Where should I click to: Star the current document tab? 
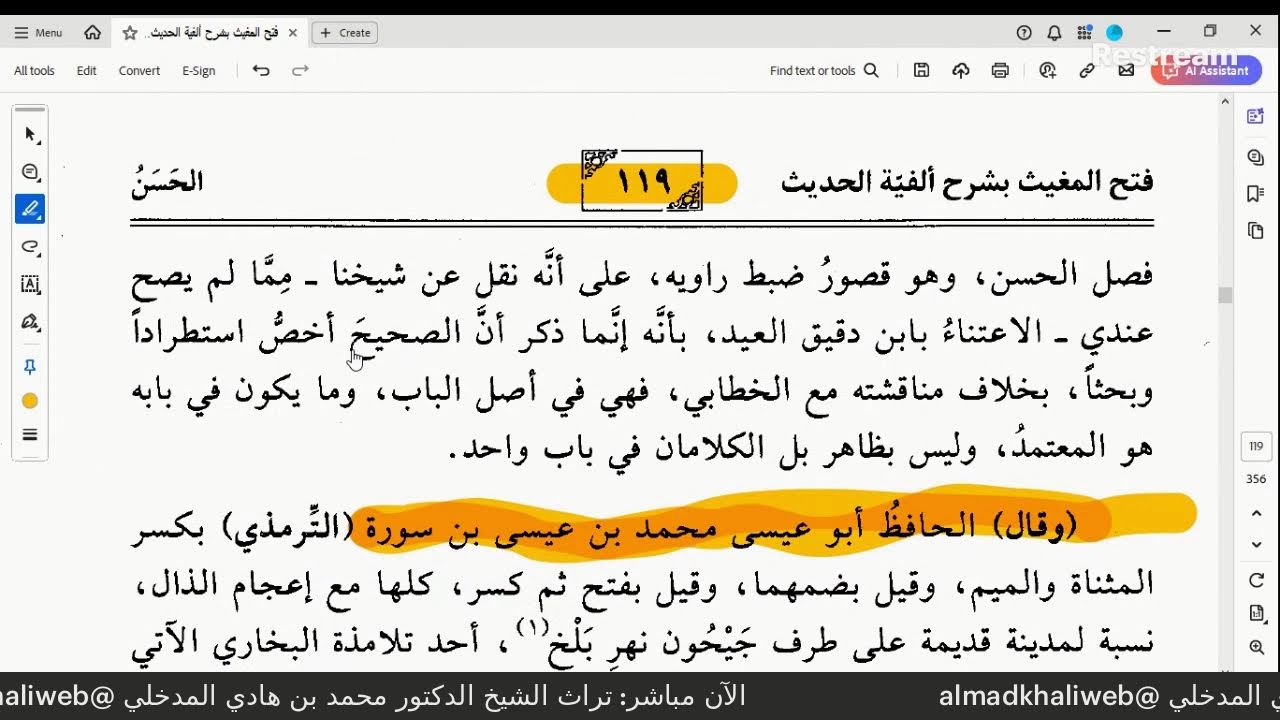[x=130, y=33]
